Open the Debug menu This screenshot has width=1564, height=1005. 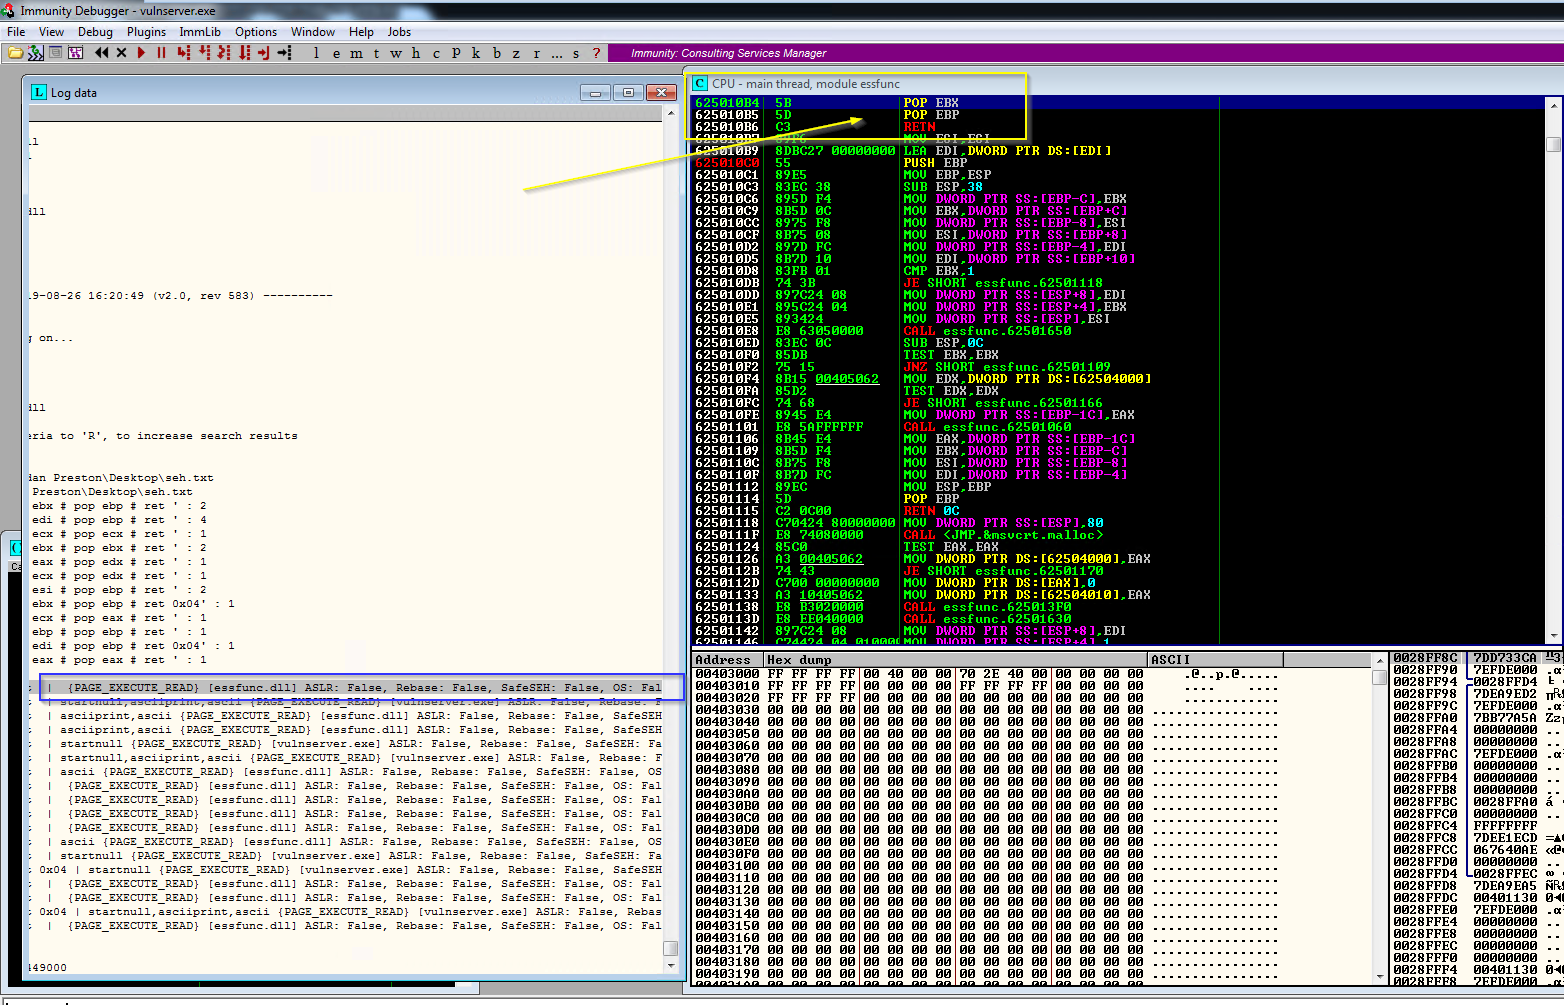pyautogui.click(x=95, y=32)
